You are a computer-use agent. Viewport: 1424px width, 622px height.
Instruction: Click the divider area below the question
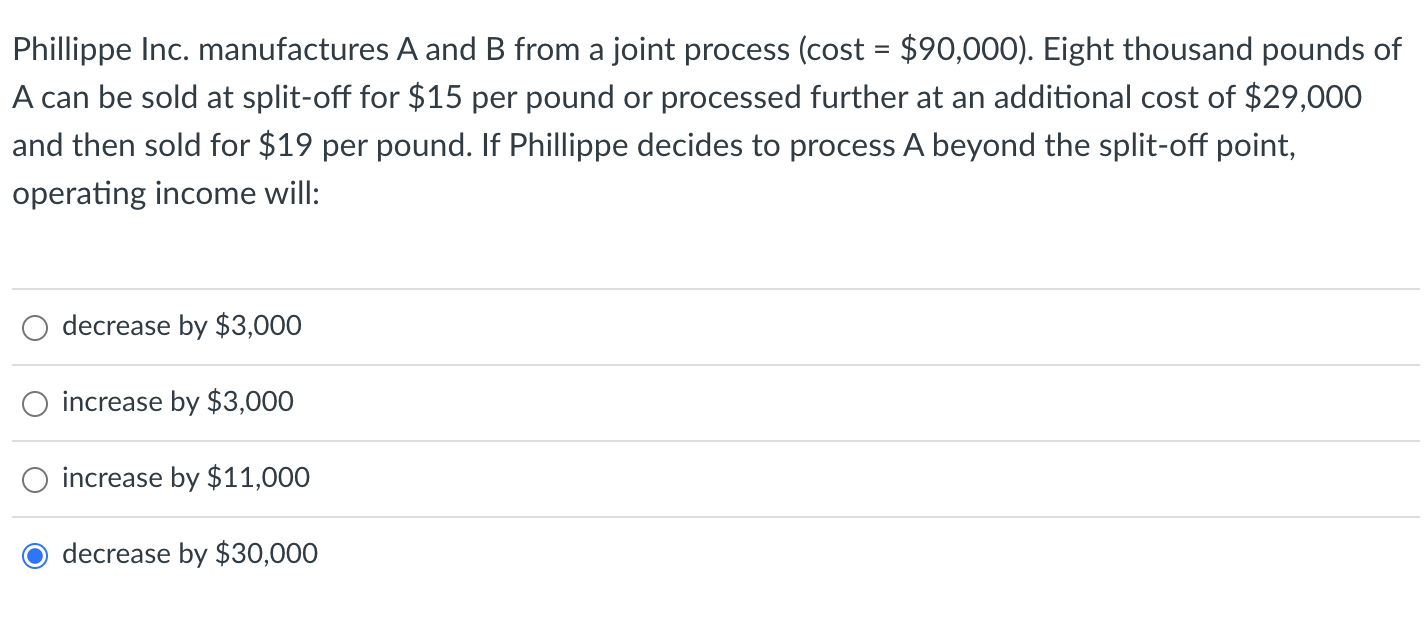(700, 289)
